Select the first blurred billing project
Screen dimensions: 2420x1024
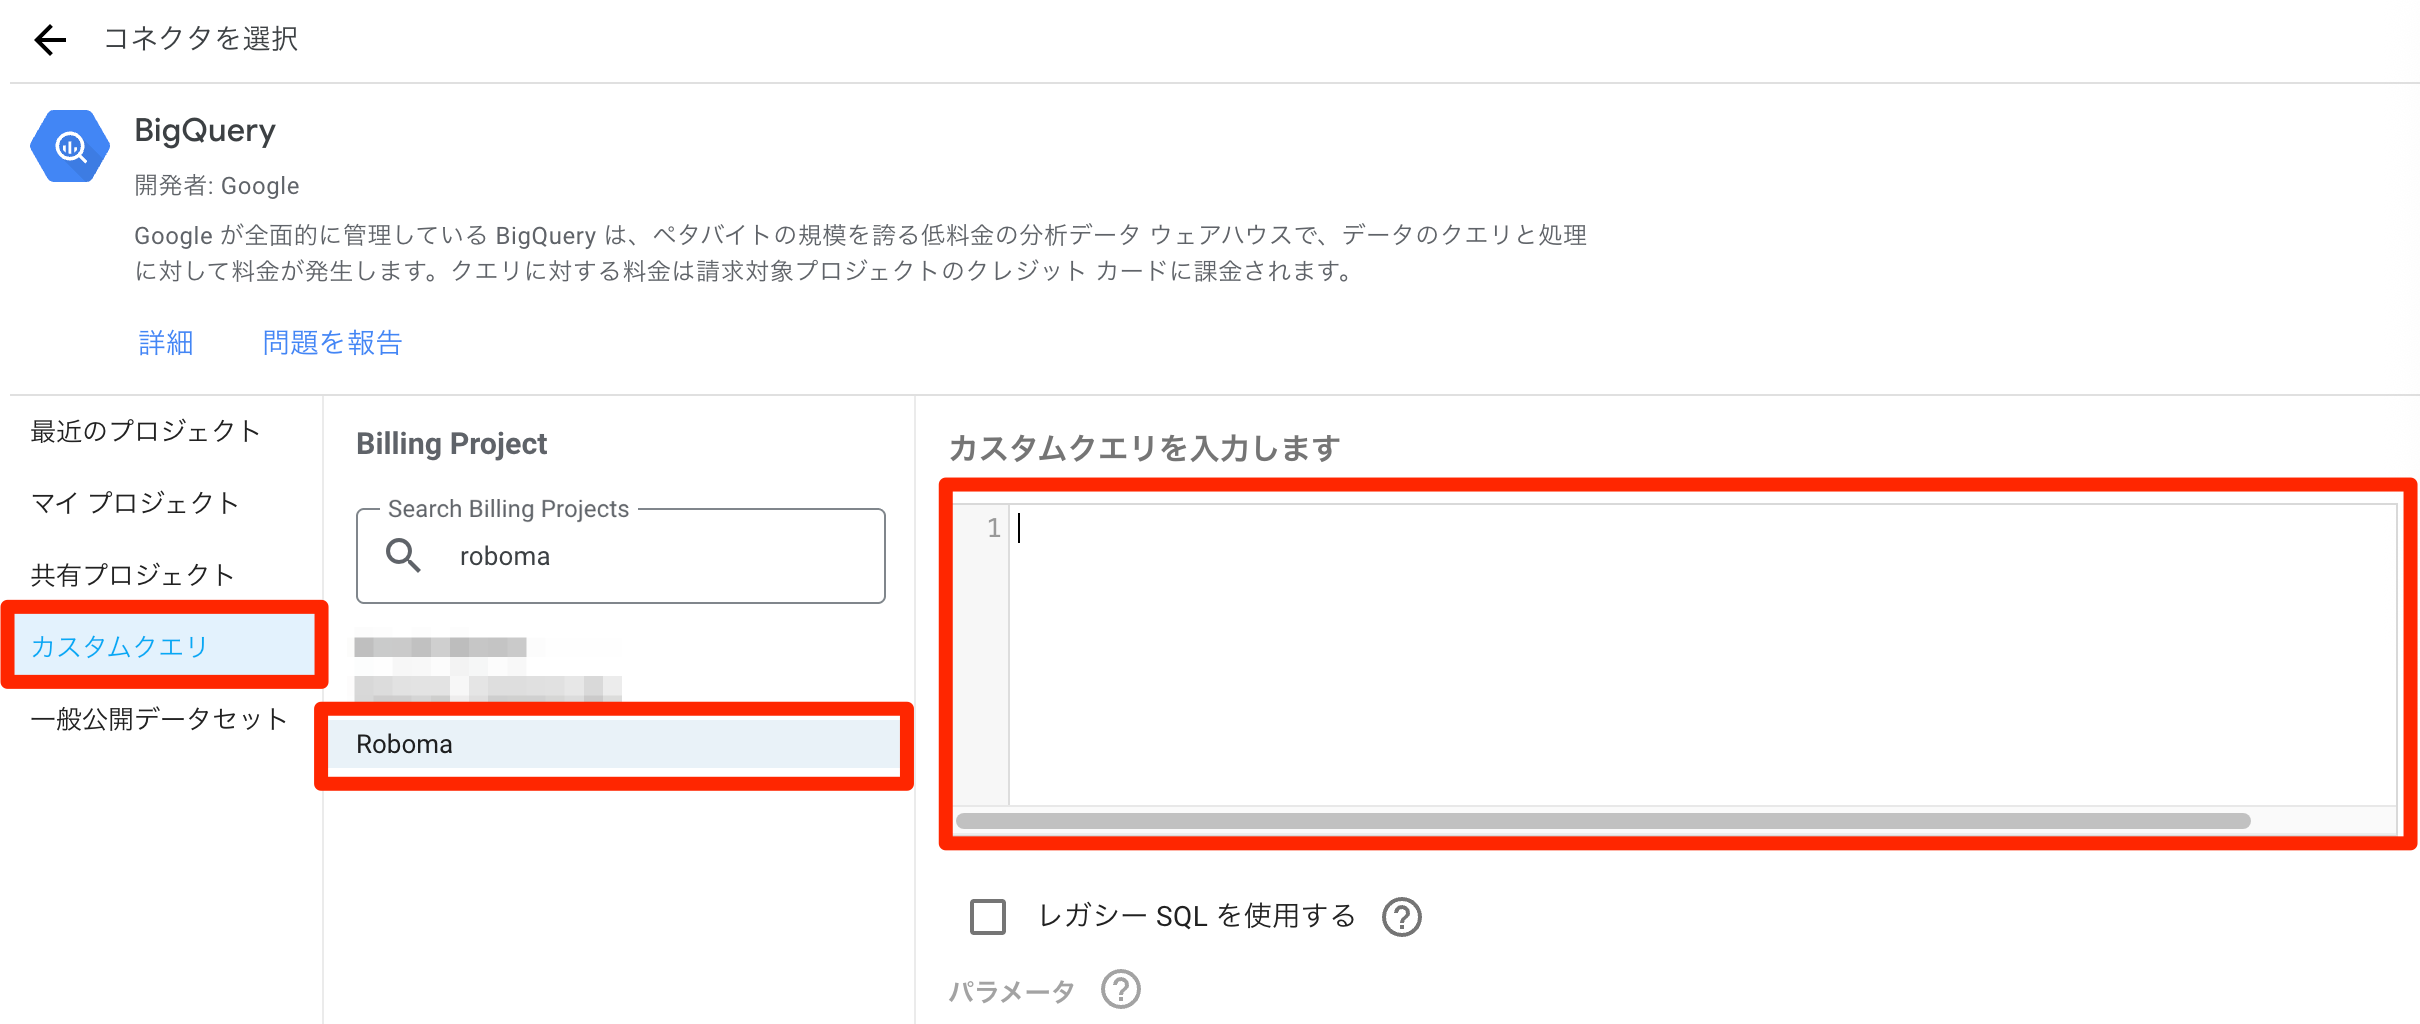tap(441, 647)
